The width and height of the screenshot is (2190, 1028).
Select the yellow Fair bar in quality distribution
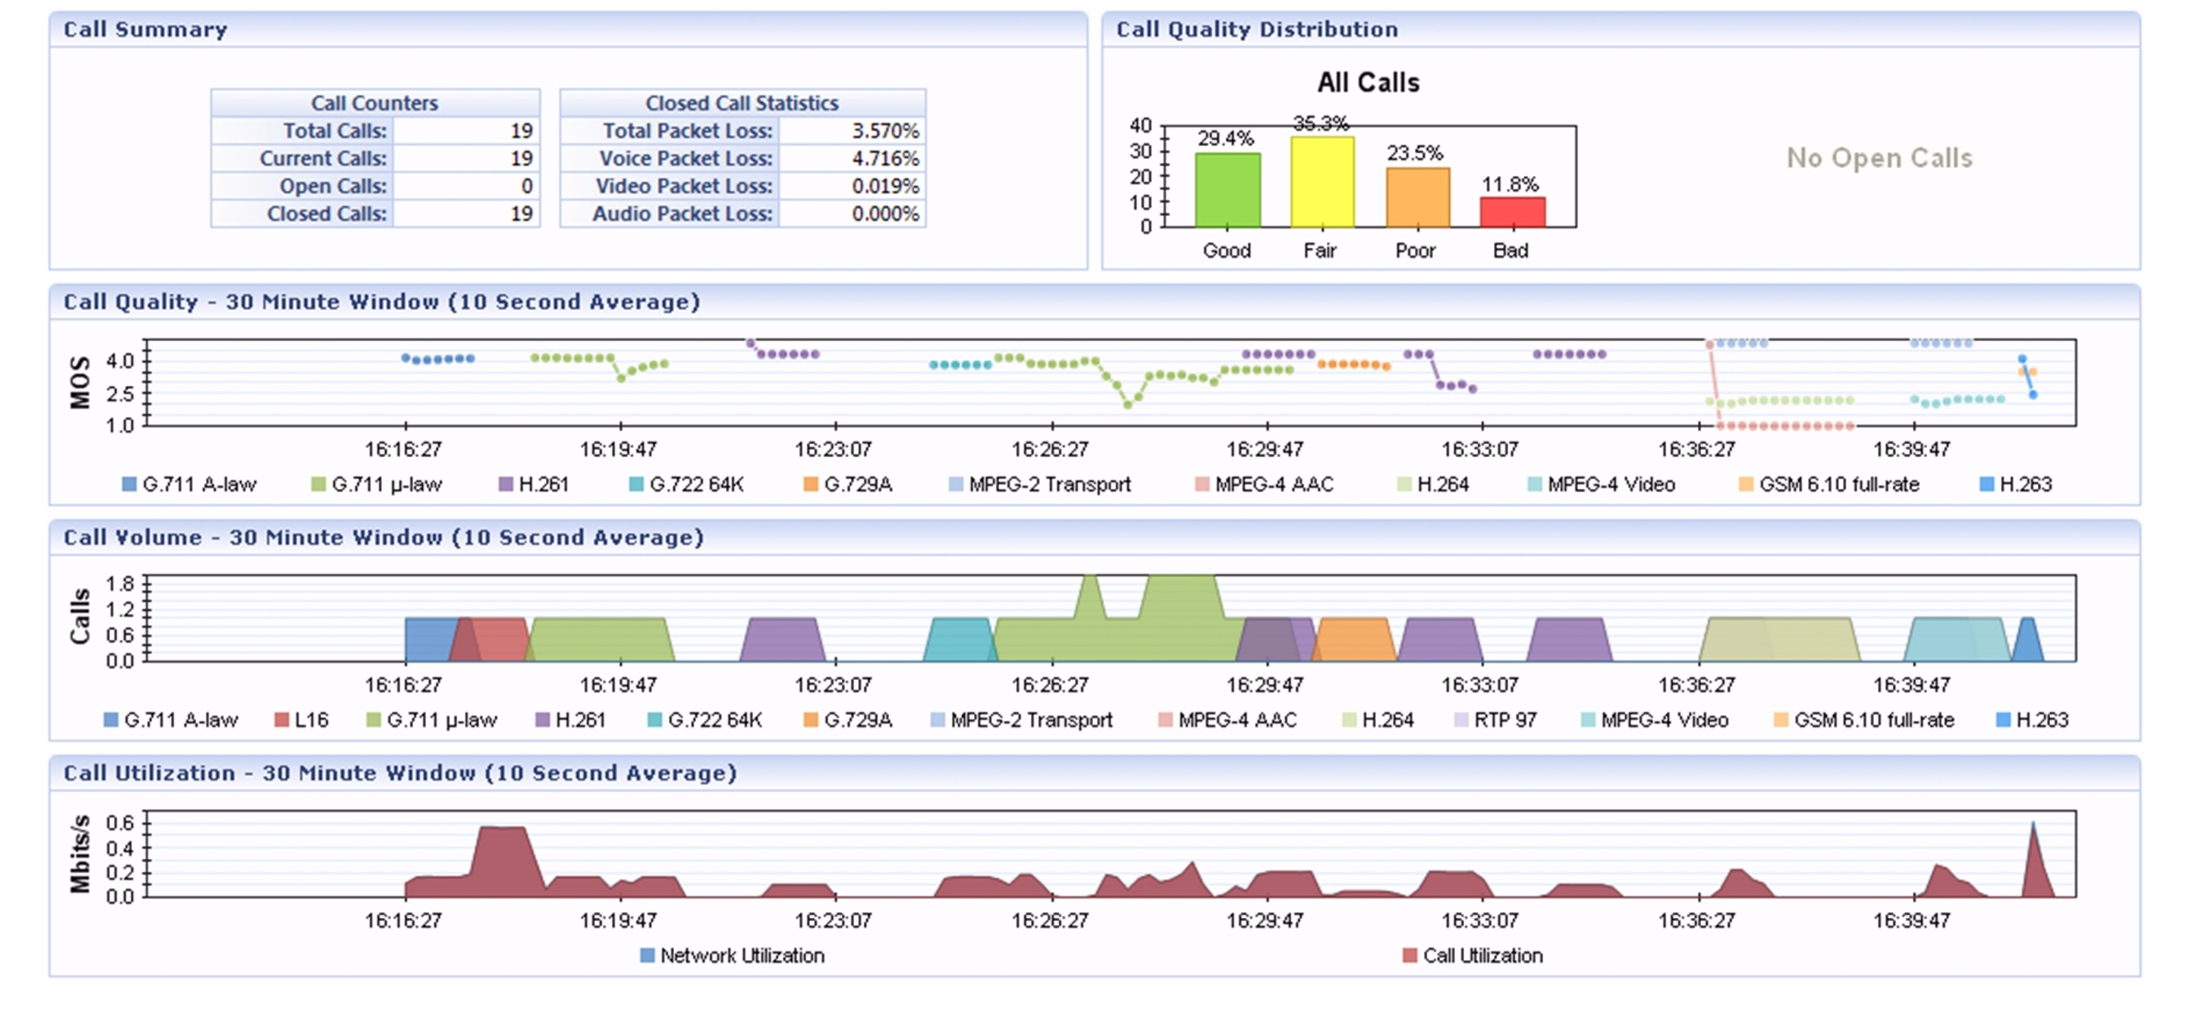point(1322,182)
